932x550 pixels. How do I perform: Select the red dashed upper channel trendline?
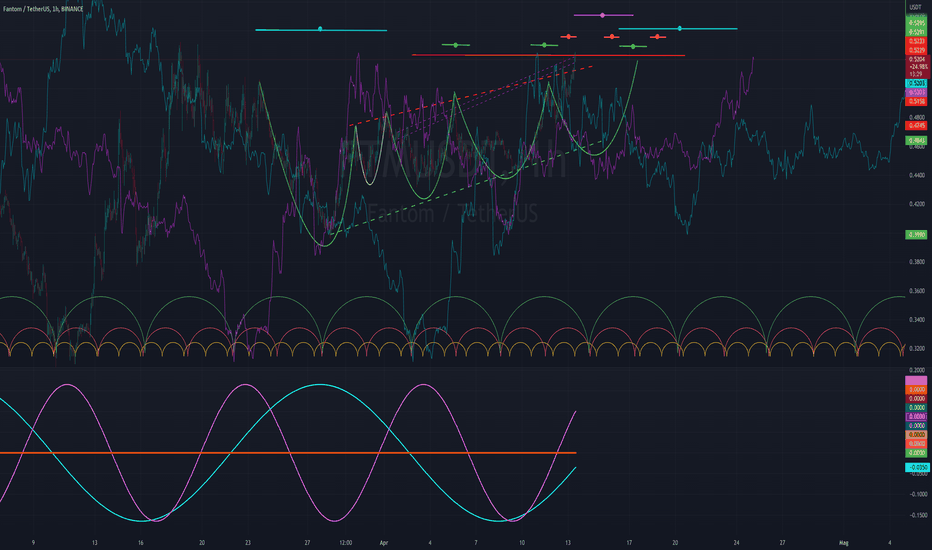click(x=471, y=96)
